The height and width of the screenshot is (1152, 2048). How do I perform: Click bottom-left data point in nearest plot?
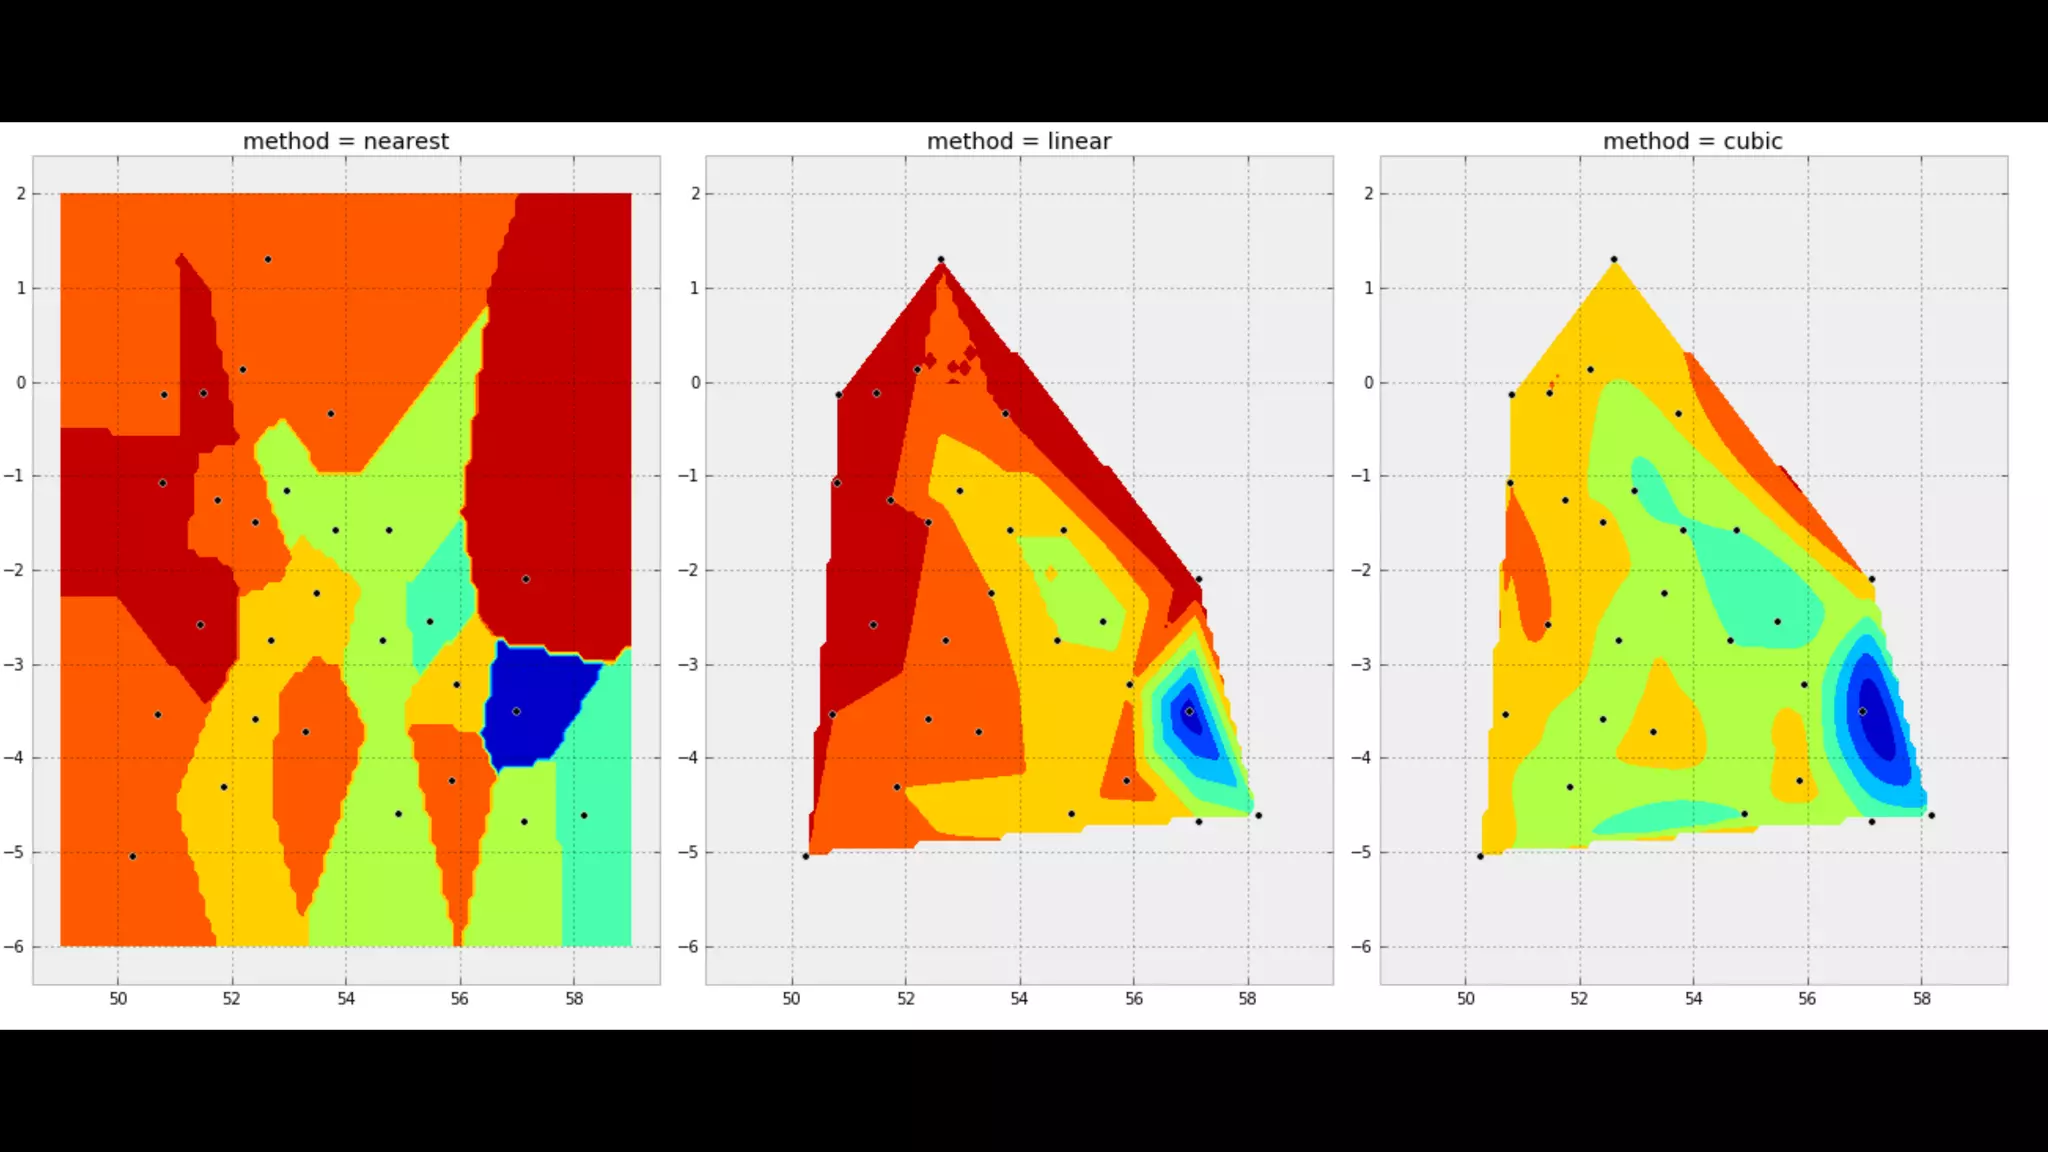click(133, 856)
